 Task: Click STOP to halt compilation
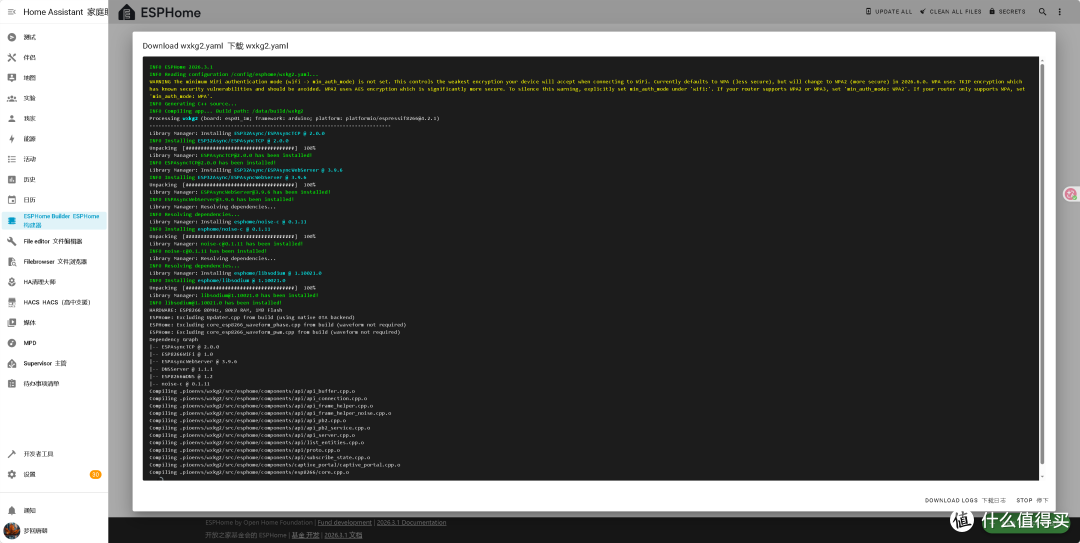(x=1032, y=500)
